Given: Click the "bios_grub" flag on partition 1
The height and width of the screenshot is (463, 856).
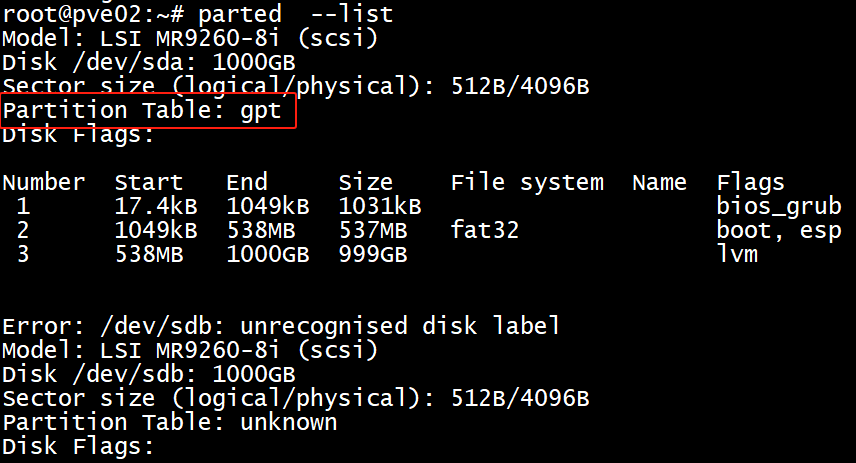Looking at the screenshot, I should pyautogui.click(x=779, y=206).
